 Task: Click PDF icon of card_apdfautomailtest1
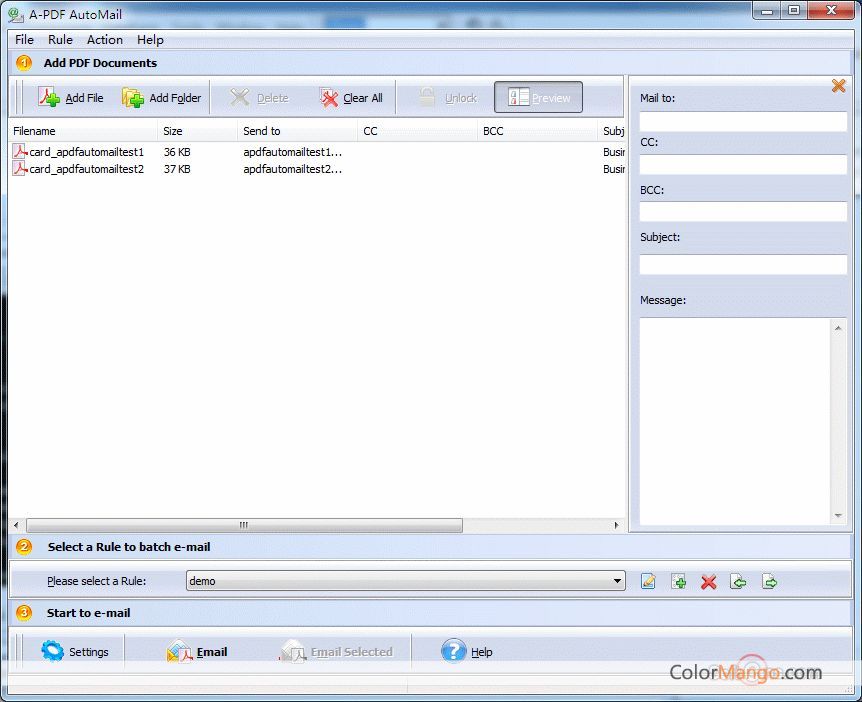20,151
